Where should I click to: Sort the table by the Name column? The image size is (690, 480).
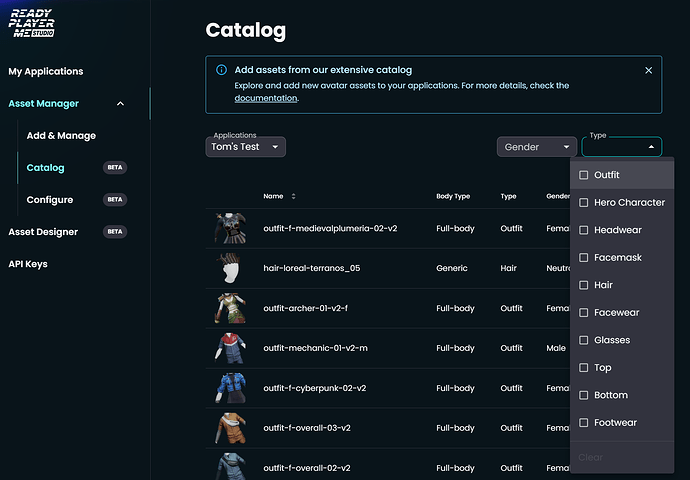tap(293, 196)
